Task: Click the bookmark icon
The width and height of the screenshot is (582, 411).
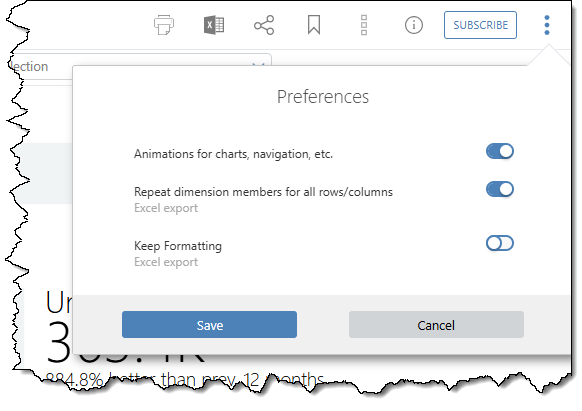Action: point(314,25)
